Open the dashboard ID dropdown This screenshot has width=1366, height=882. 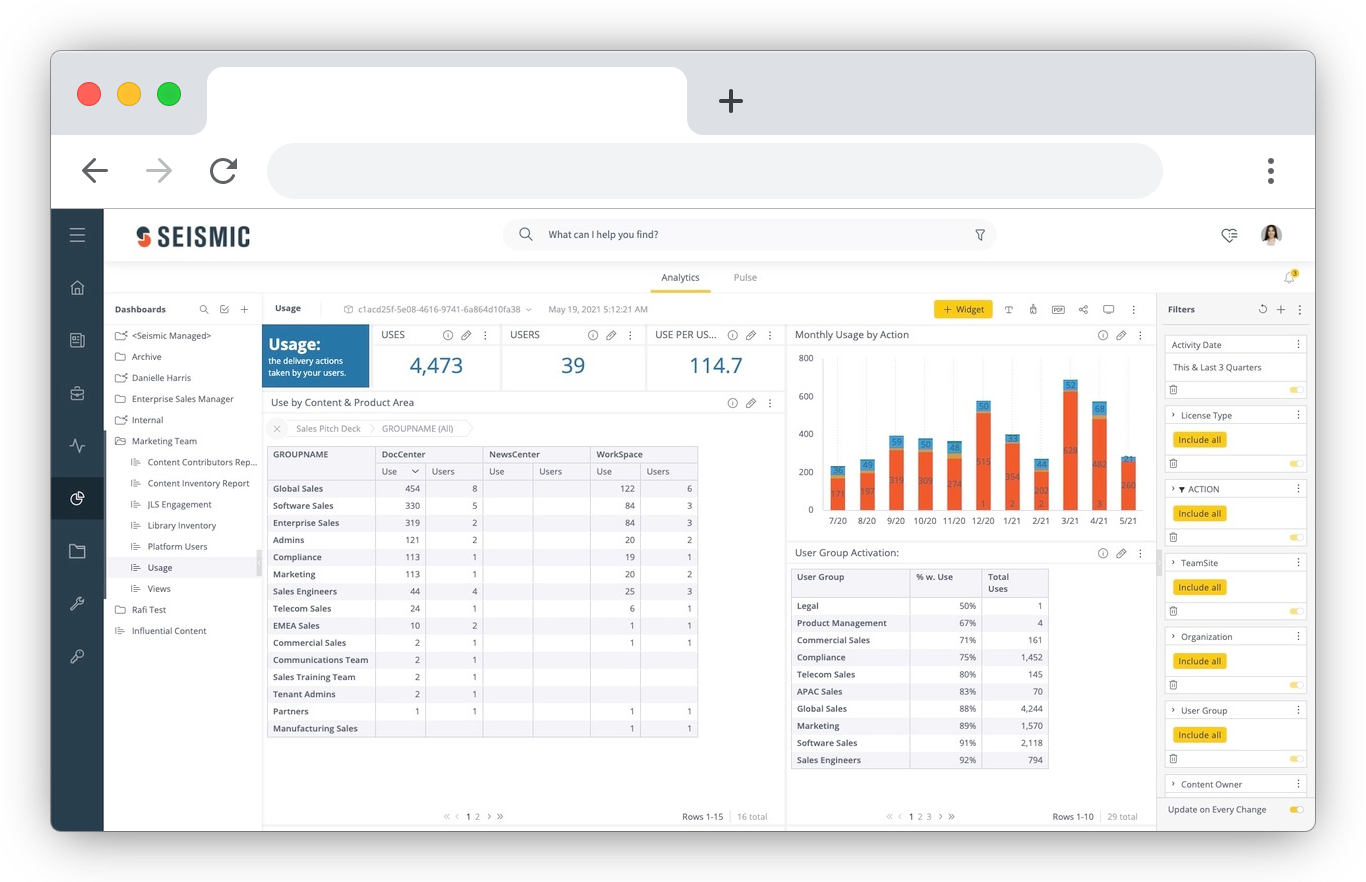pos(438,310)
